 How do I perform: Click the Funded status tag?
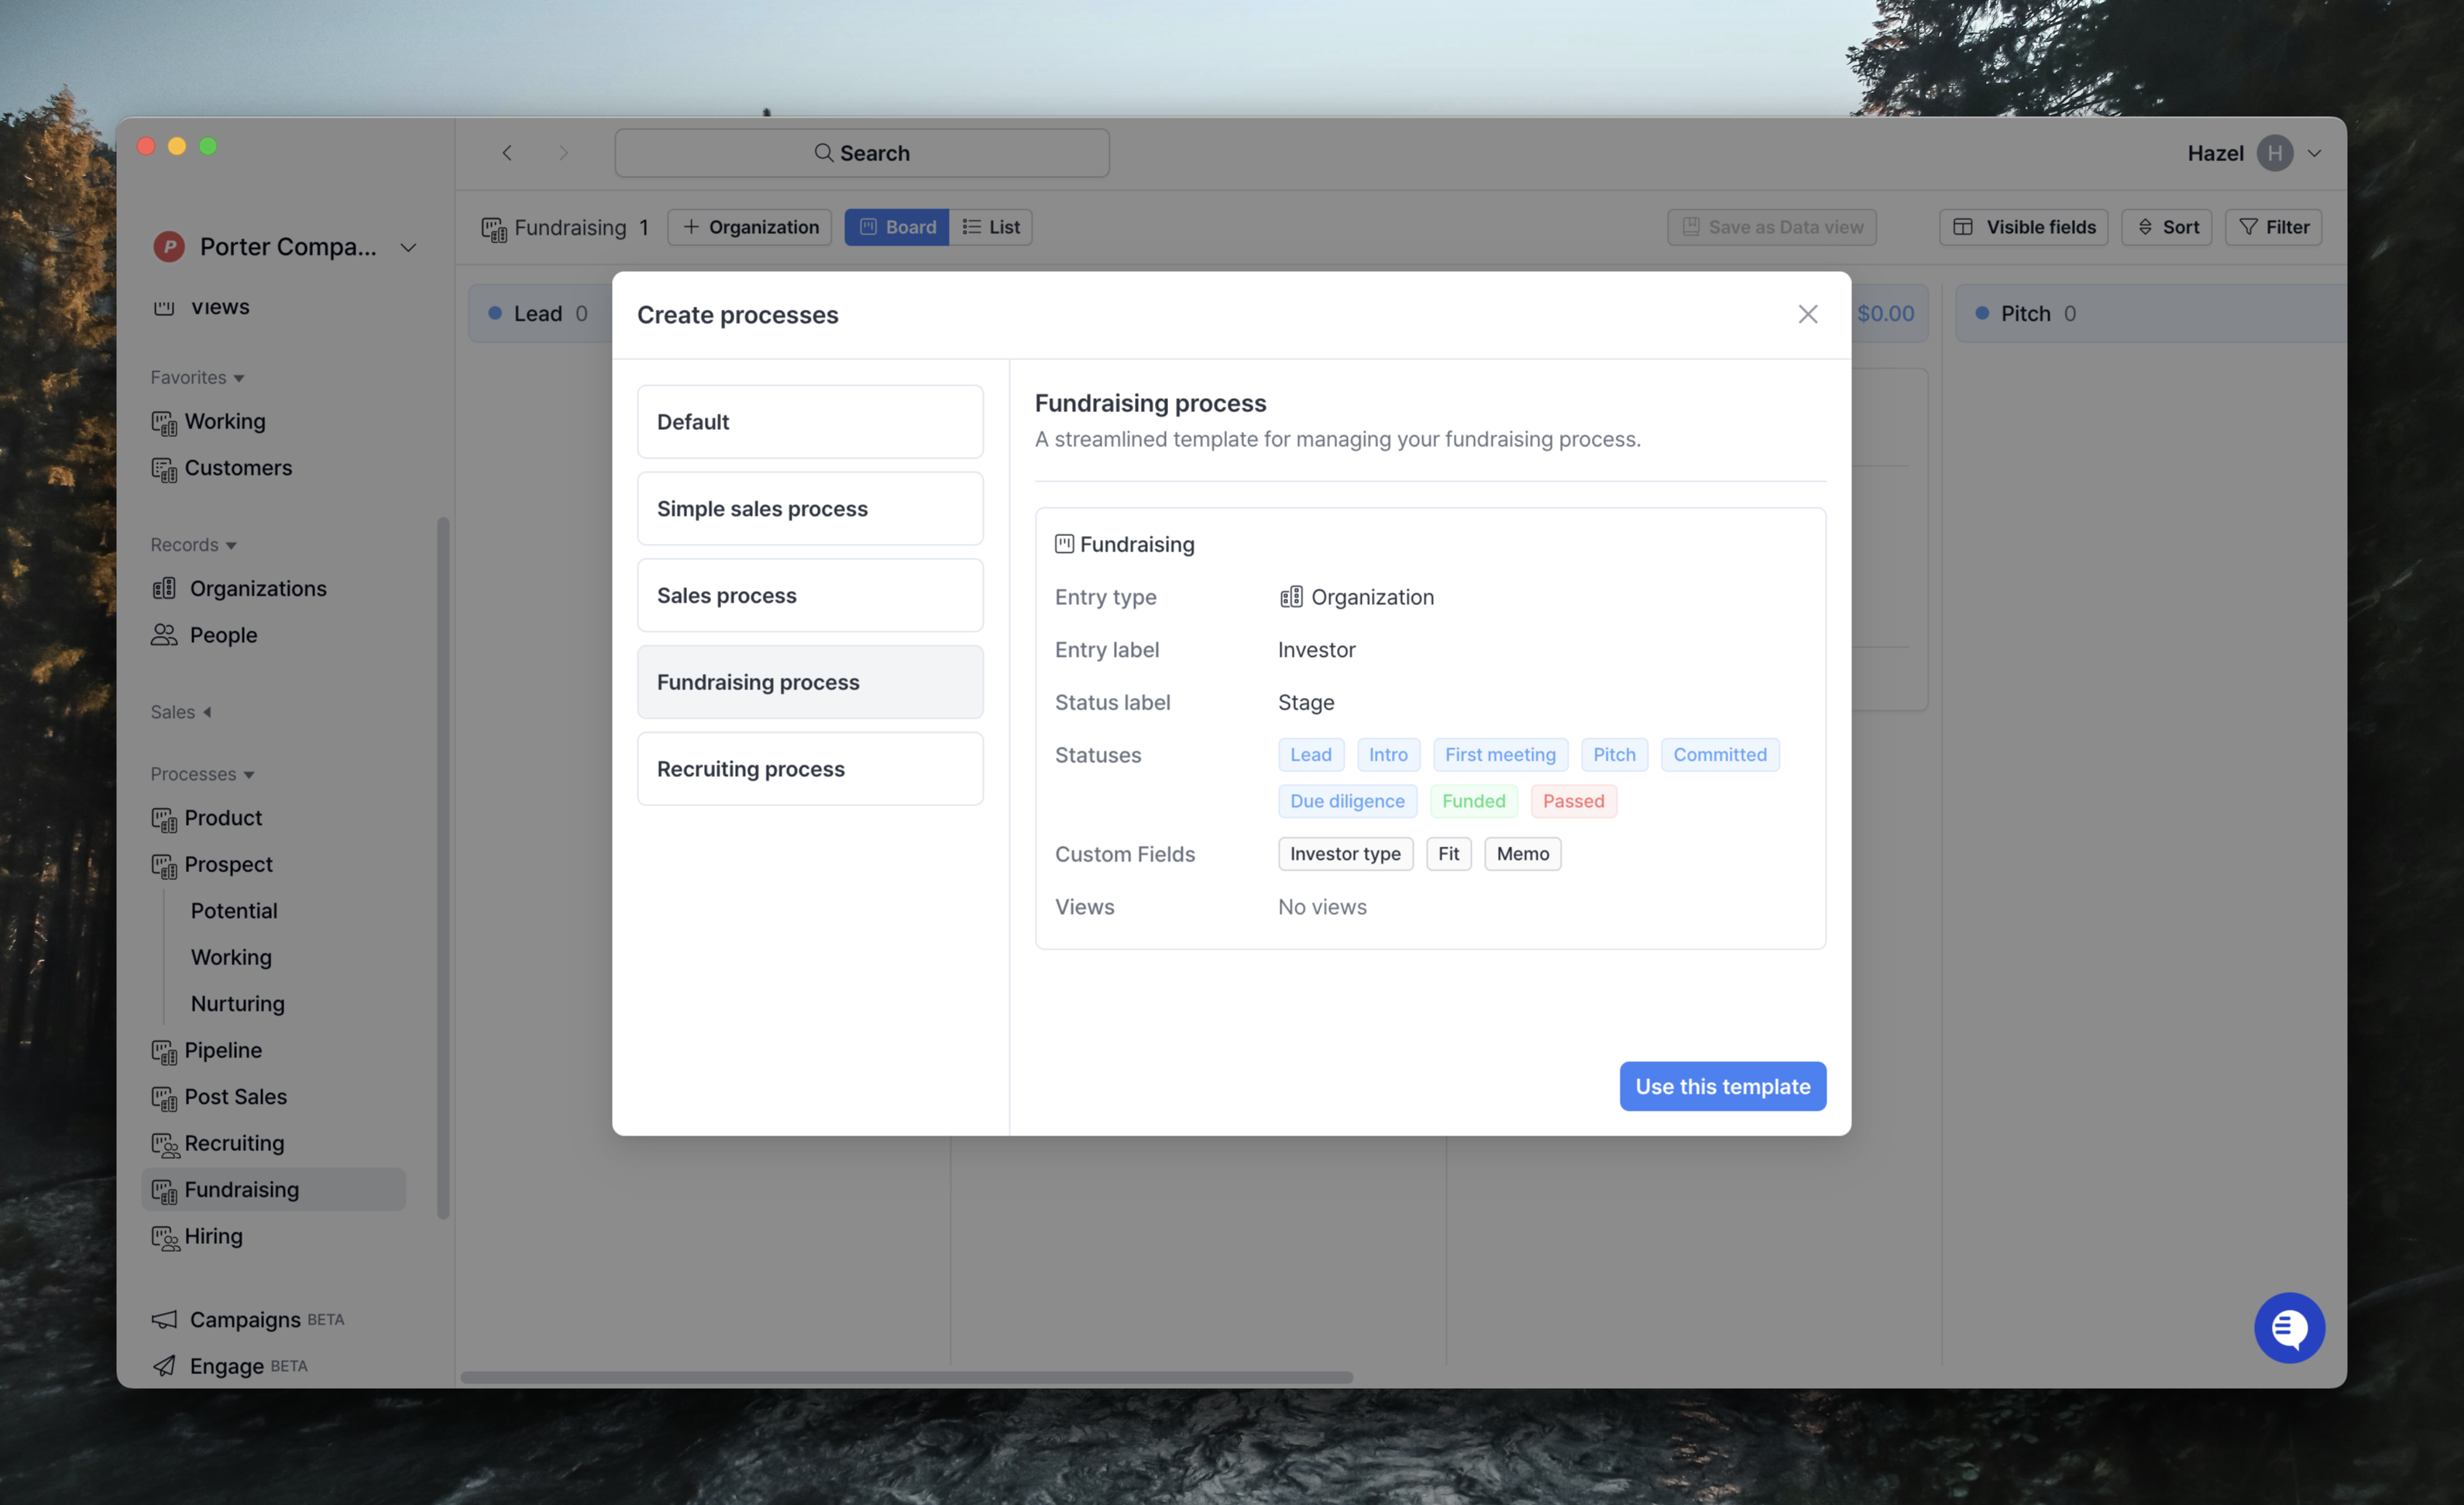point(1473,801)
